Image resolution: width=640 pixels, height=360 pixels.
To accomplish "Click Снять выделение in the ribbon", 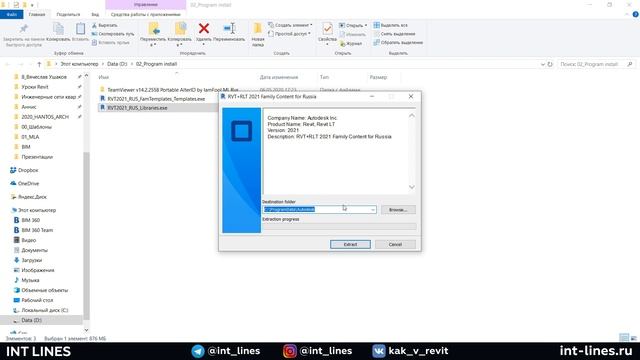I will click(x=394, y=34).
